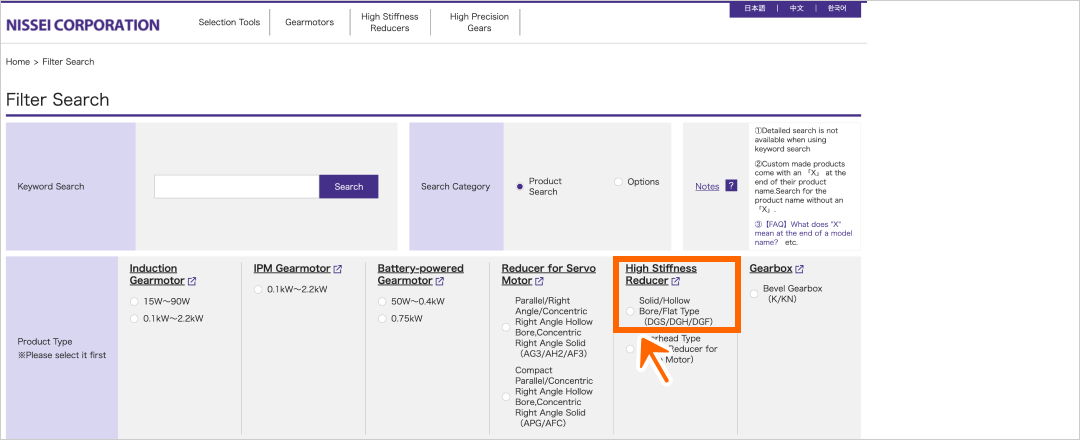This screenshot has height=440, width=1080.
Task: Click the Keyword Search text field
Action: click(x=236, y=186)
